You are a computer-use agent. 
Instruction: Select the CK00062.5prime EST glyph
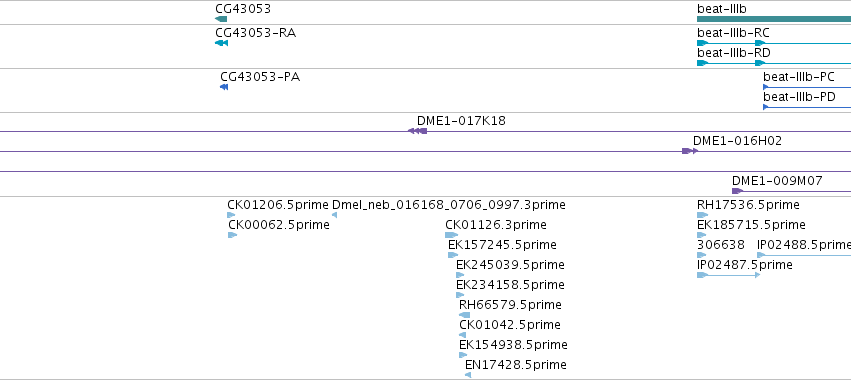click(233, 235)
